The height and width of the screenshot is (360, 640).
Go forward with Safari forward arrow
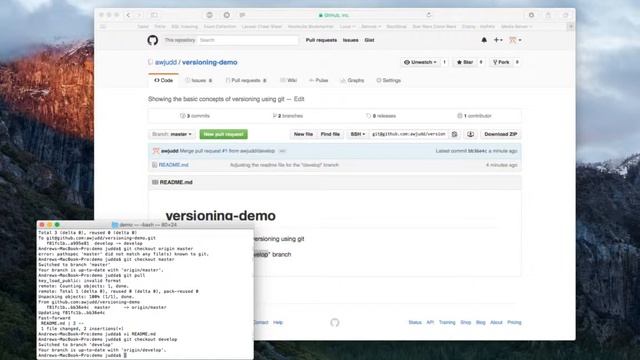tap(139, 15)
